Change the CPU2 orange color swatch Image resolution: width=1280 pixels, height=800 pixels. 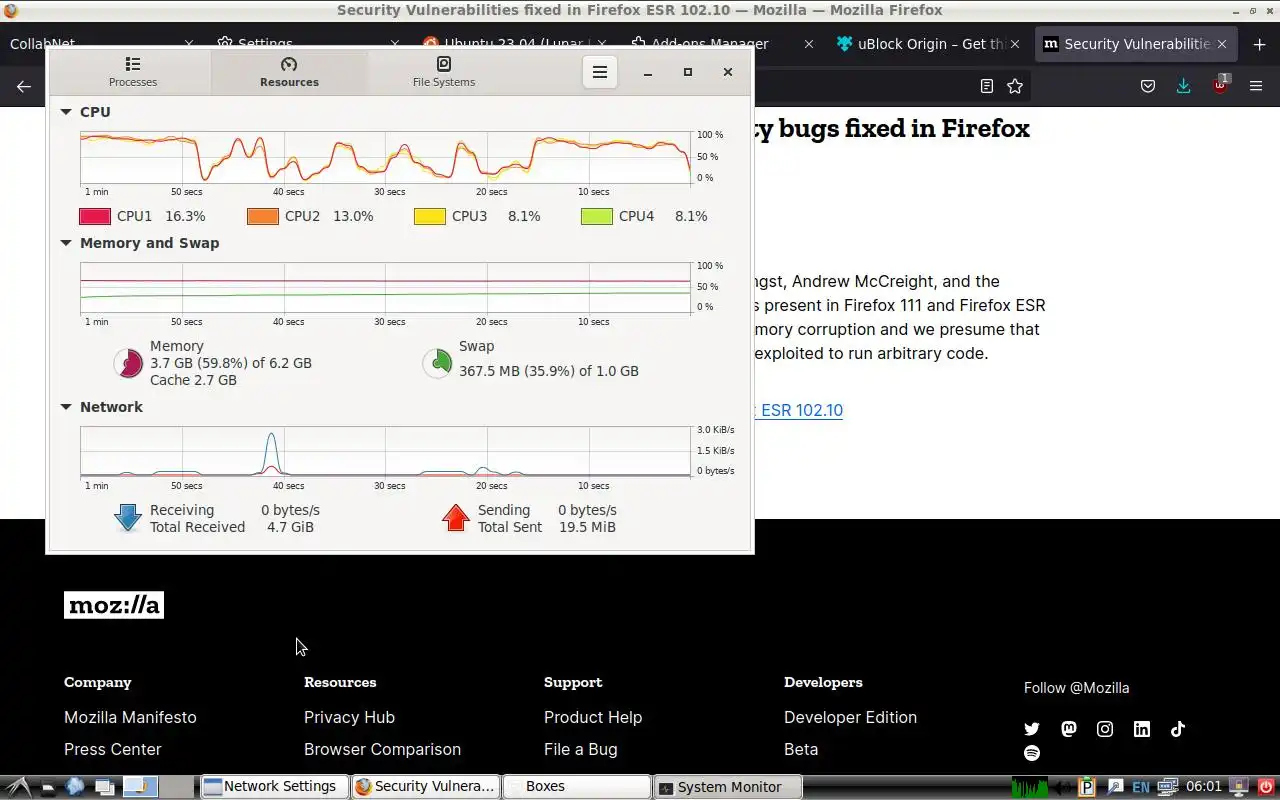click(263, 216)
